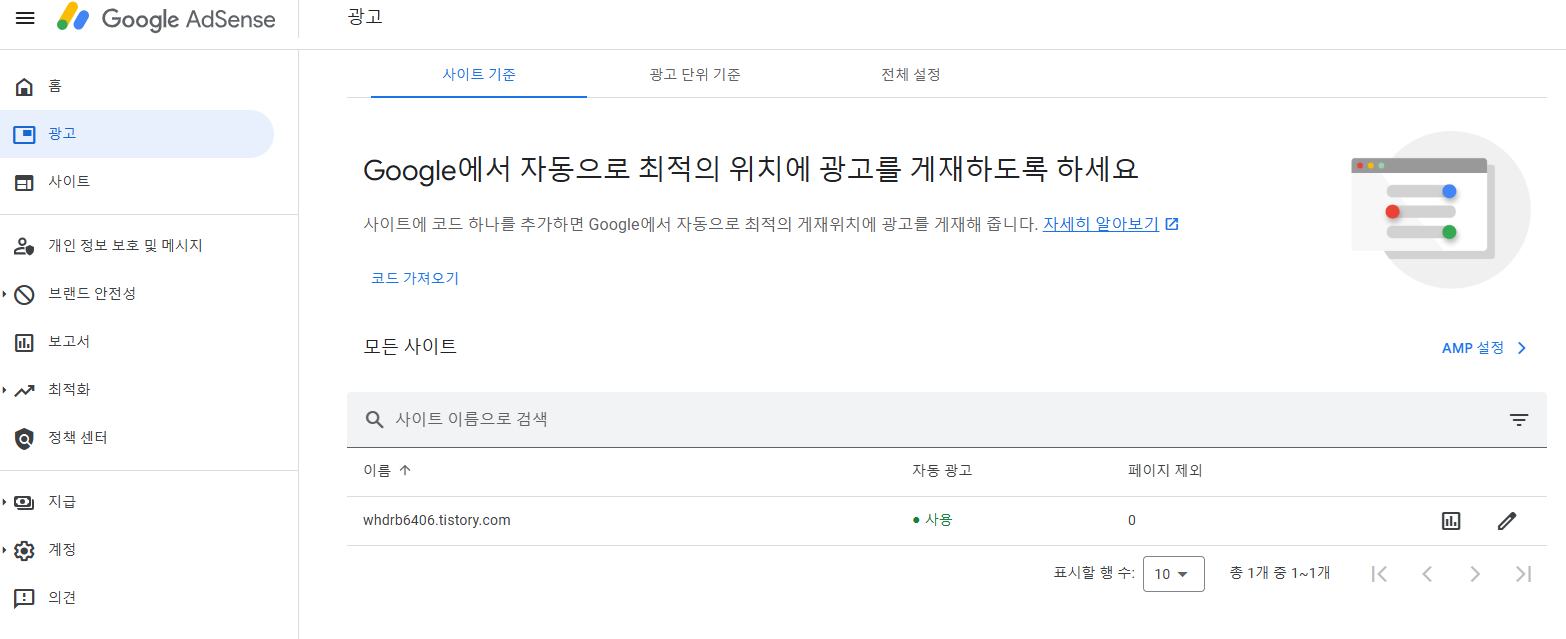1566x639 pixels.
Task: Sort by the 이름 column arrow
Action: [x=405, y=471]
